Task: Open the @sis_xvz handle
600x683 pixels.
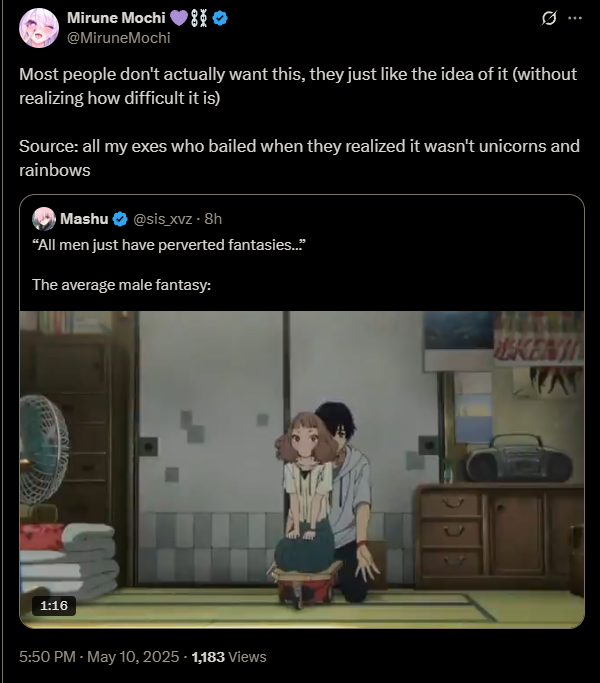Action: coord(162,219)
